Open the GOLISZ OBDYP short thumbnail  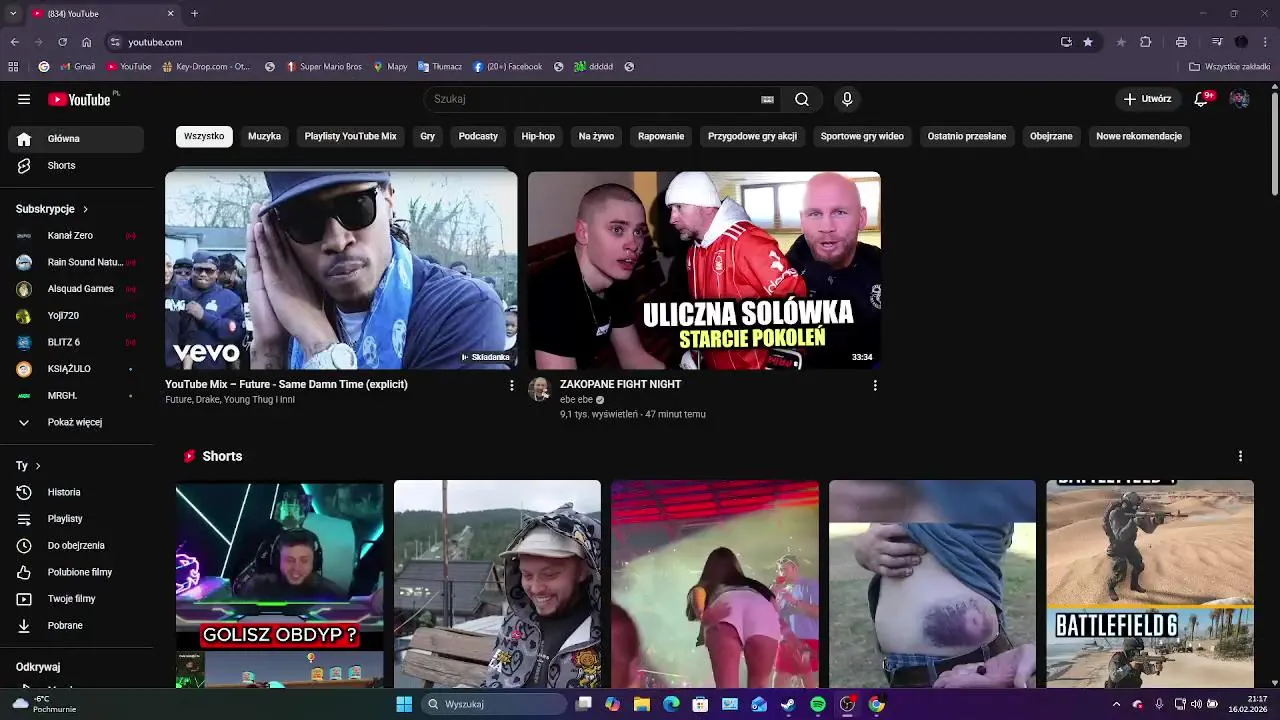[279, 584]
